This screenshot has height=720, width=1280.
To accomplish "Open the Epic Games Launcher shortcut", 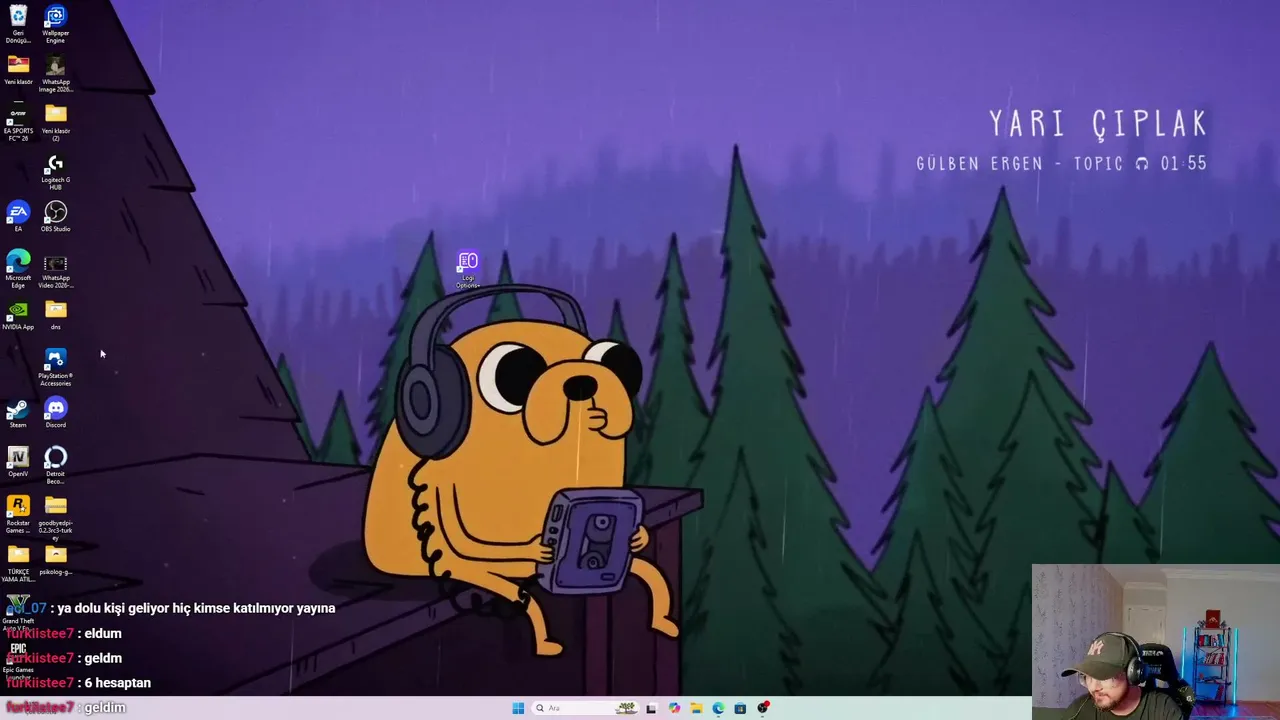I will [x=18, y=660].
